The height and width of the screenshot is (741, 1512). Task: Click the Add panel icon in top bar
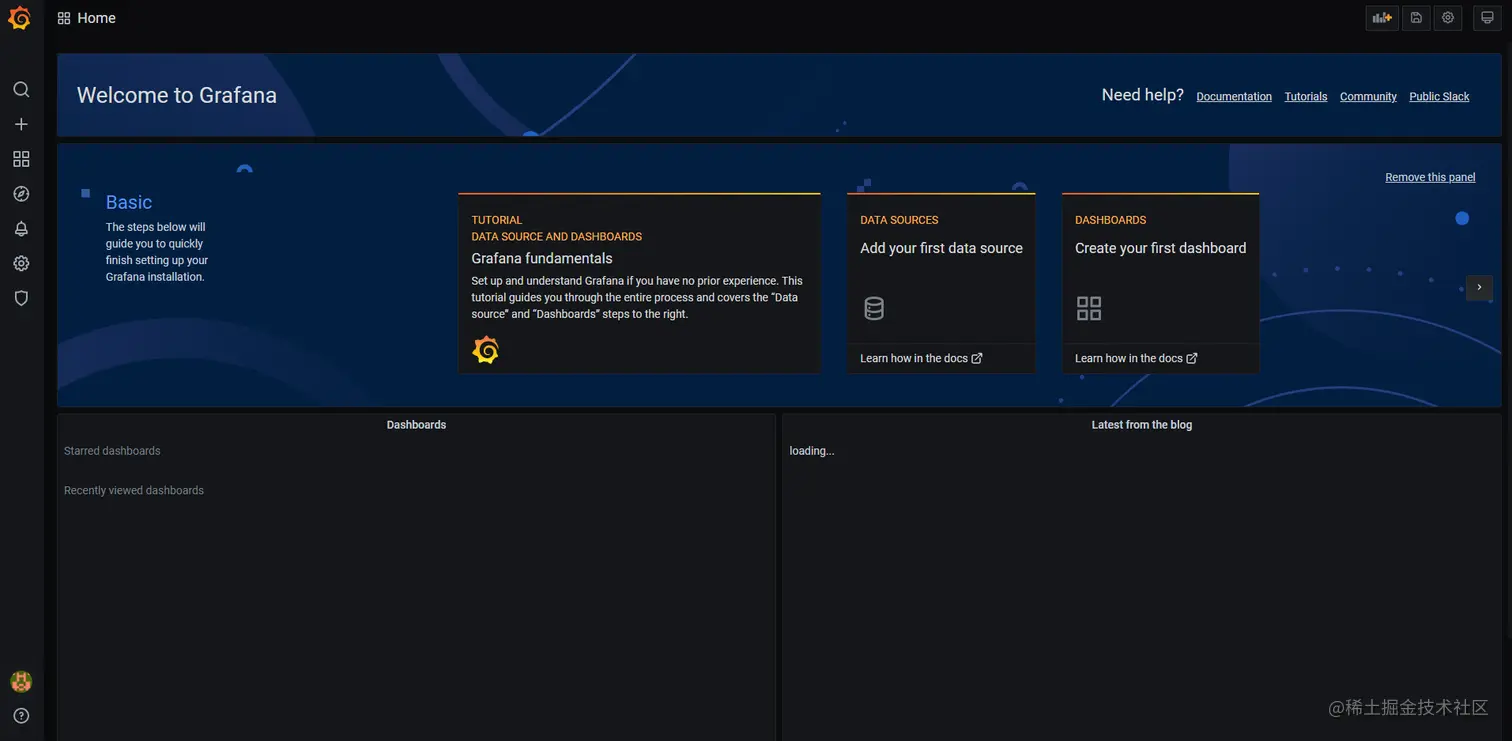(1382, 18)
